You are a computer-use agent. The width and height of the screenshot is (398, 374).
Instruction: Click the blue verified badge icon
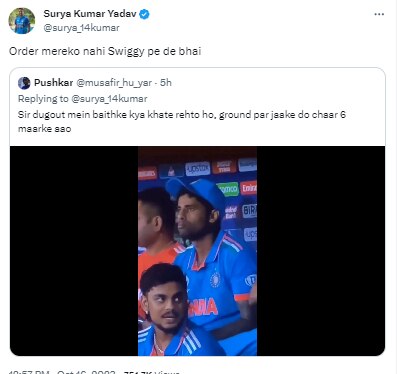[144, 14]
